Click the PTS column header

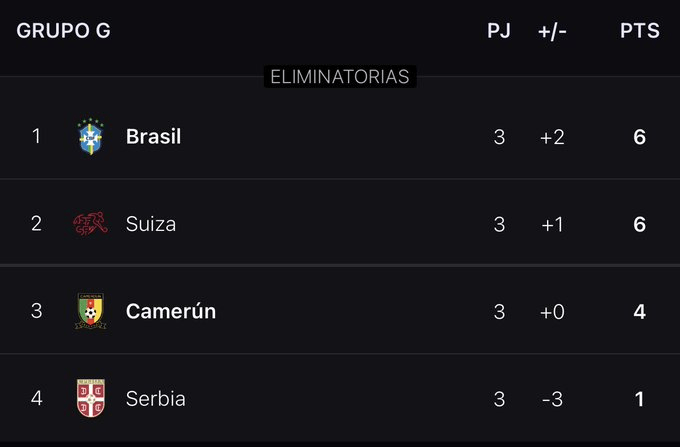tap(640, 31)
